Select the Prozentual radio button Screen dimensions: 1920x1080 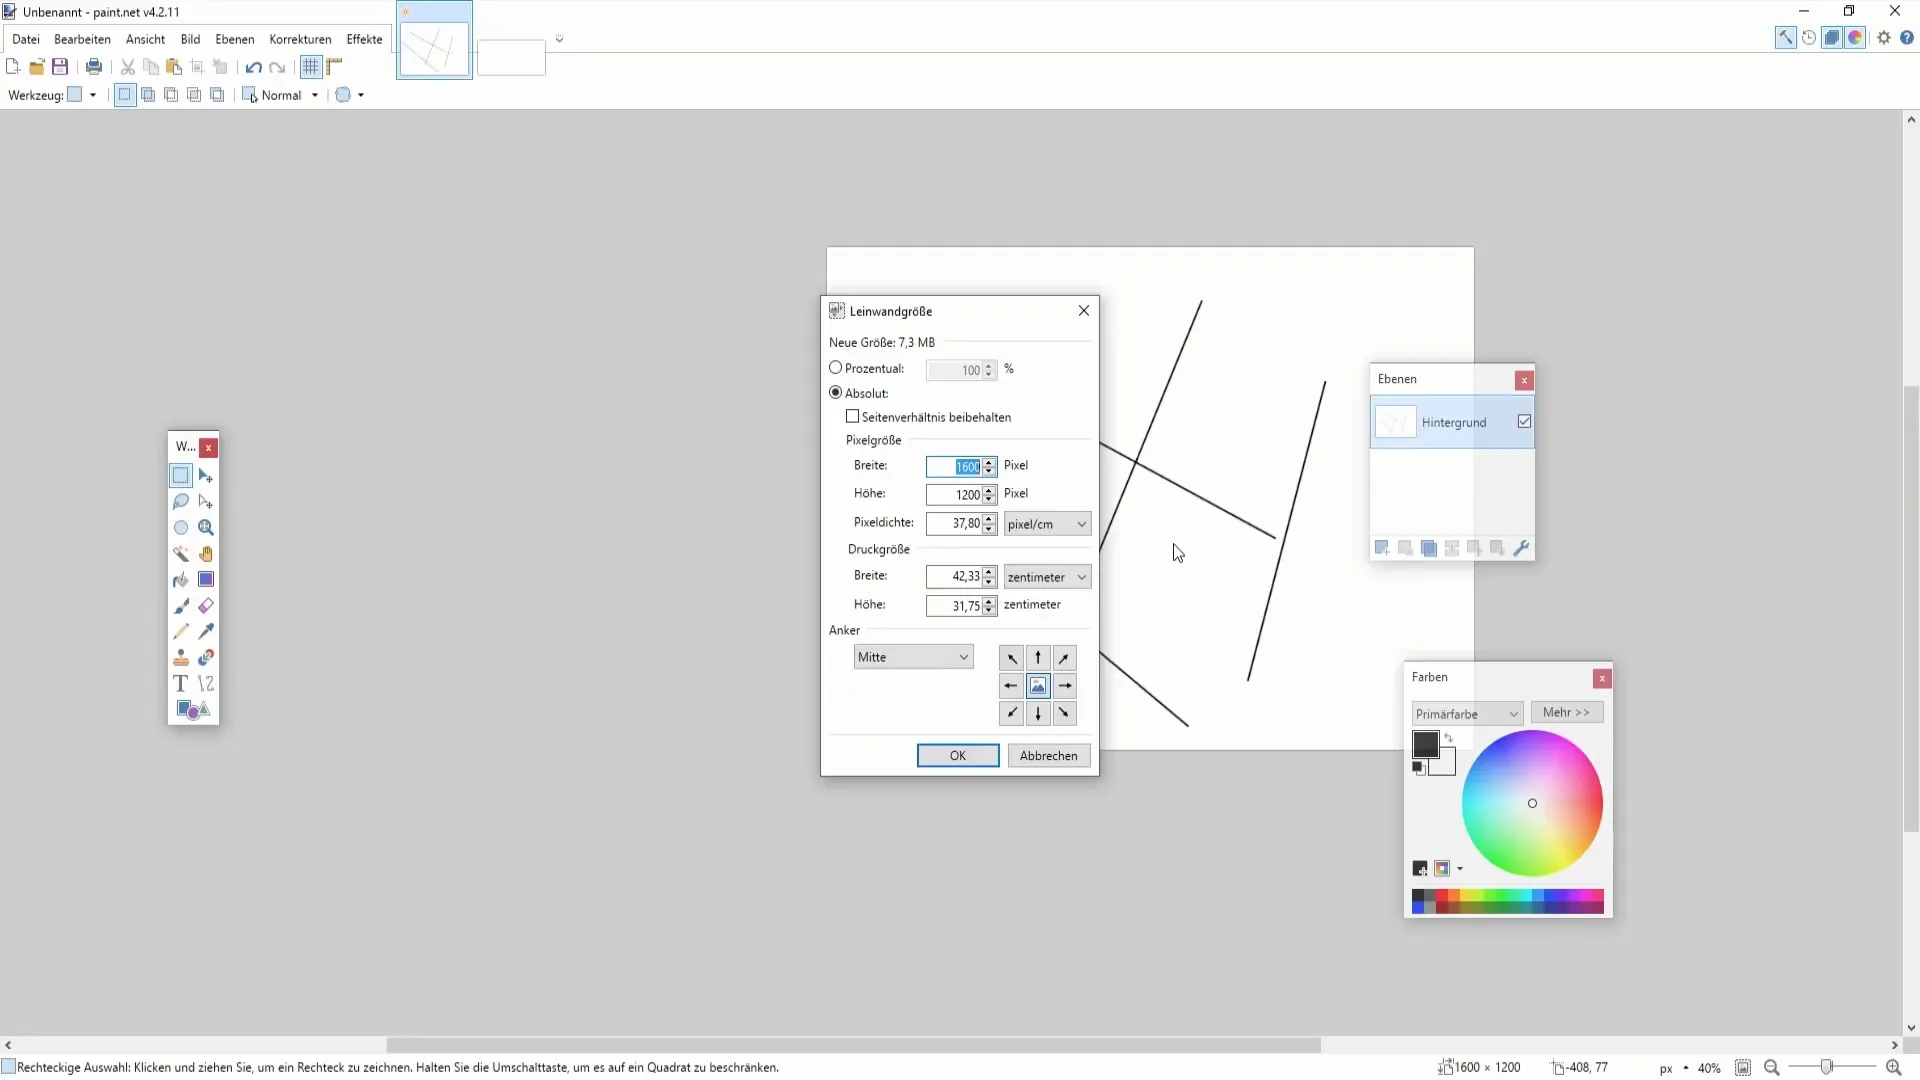(836, 368)
